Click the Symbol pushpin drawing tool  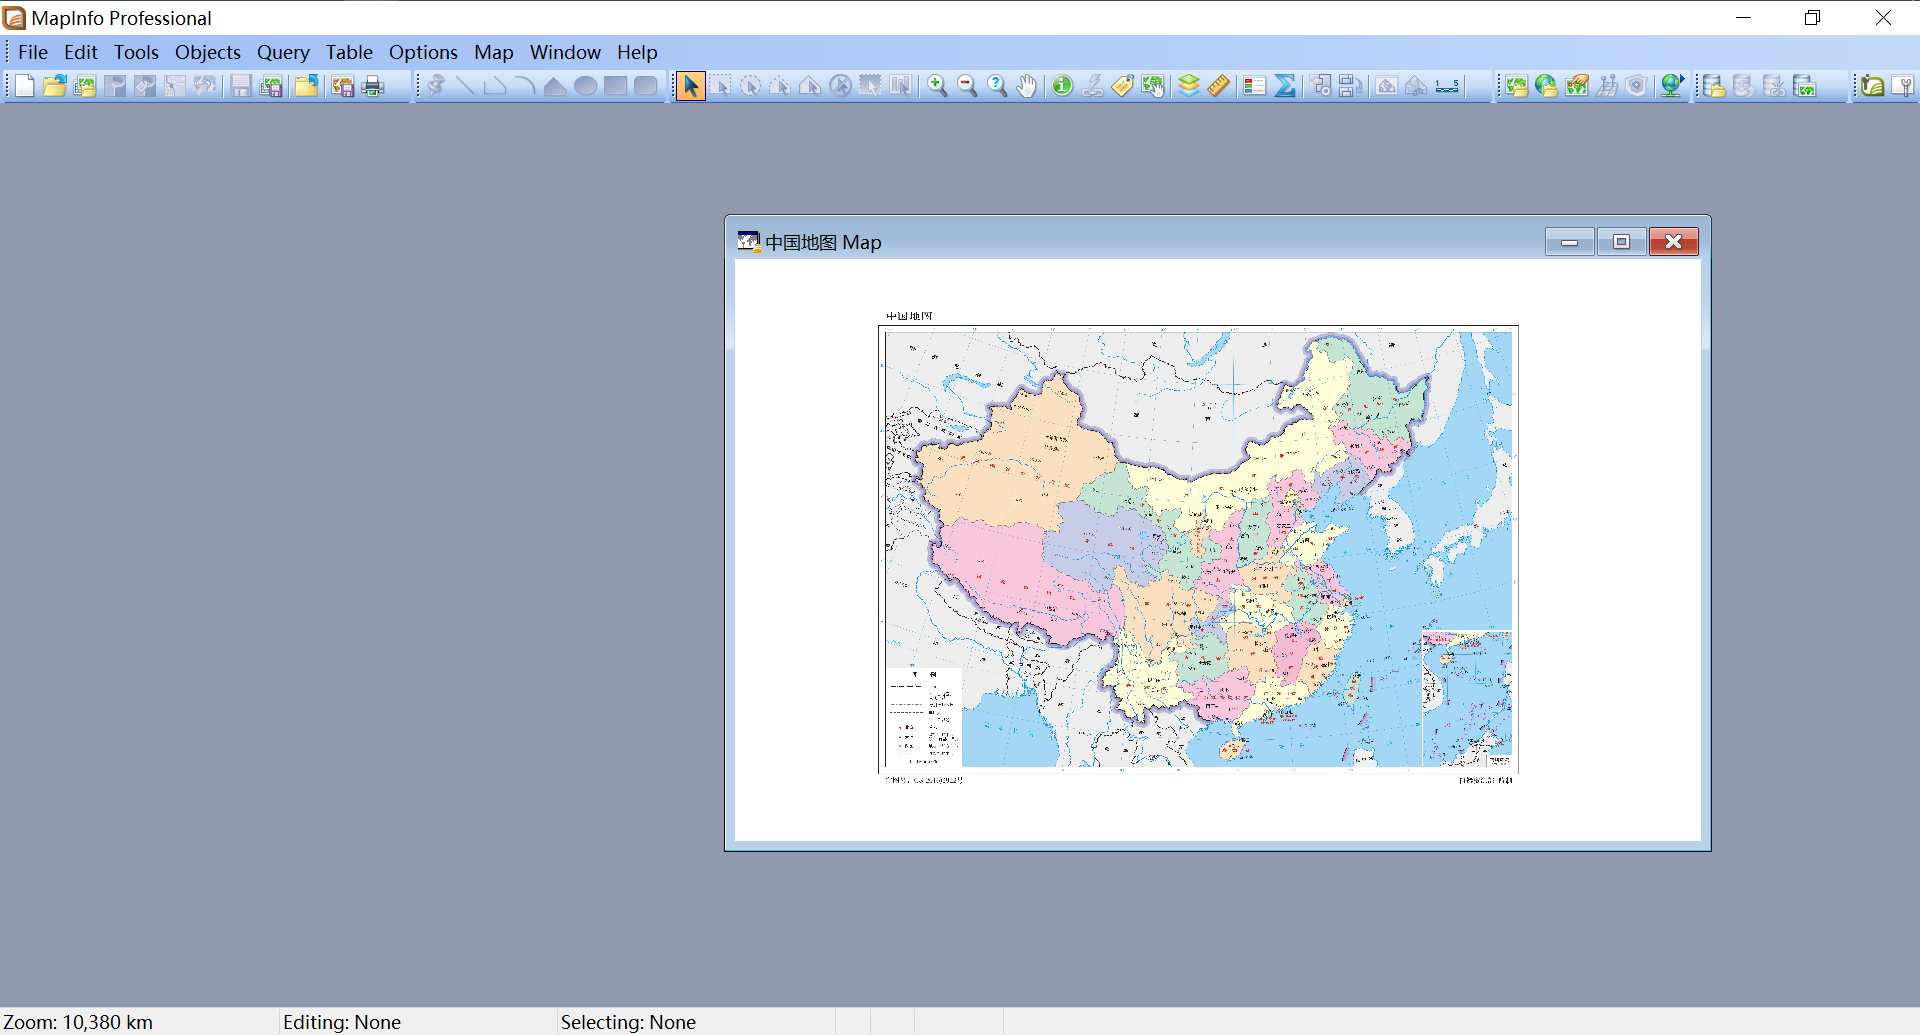435,86
